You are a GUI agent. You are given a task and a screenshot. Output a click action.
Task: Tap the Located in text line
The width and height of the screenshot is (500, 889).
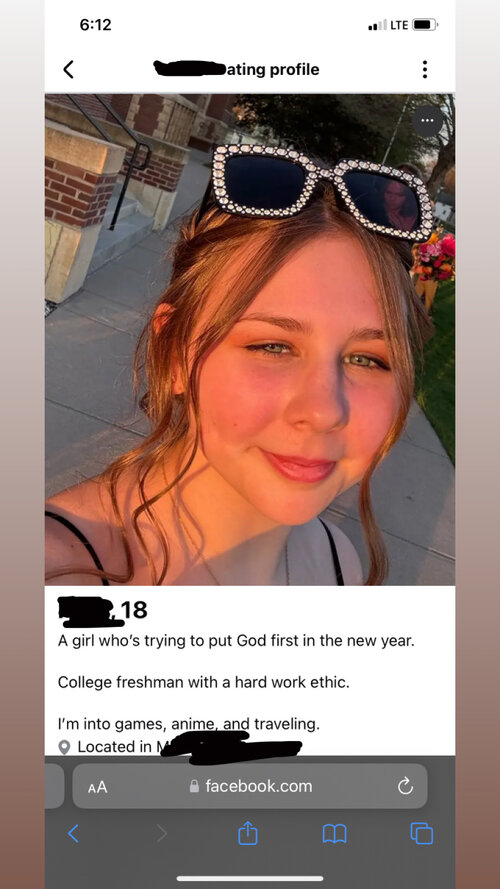[x=180, y=747]
